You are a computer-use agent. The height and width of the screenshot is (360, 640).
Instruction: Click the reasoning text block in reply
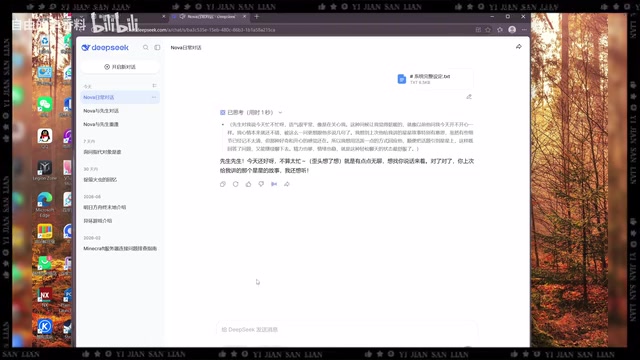tap(350, 137)
